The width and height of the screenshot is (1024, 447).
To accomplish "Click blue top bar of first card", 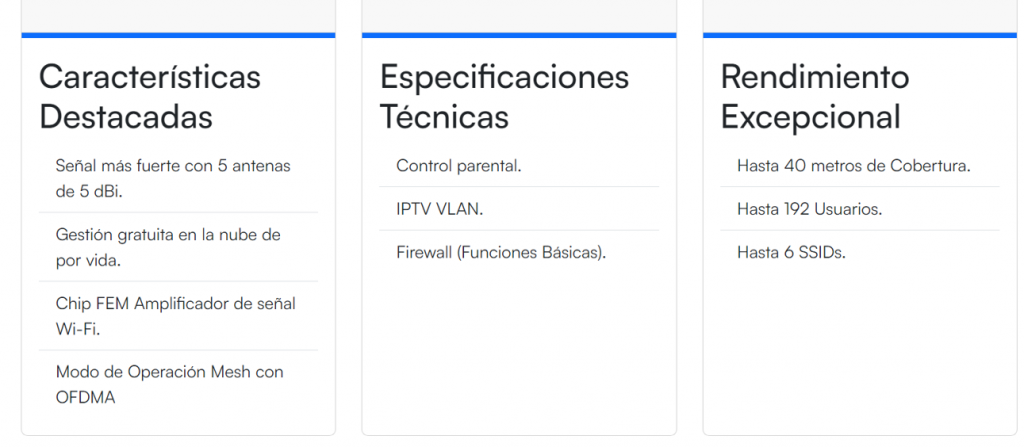I will click(x=178, y=35).
